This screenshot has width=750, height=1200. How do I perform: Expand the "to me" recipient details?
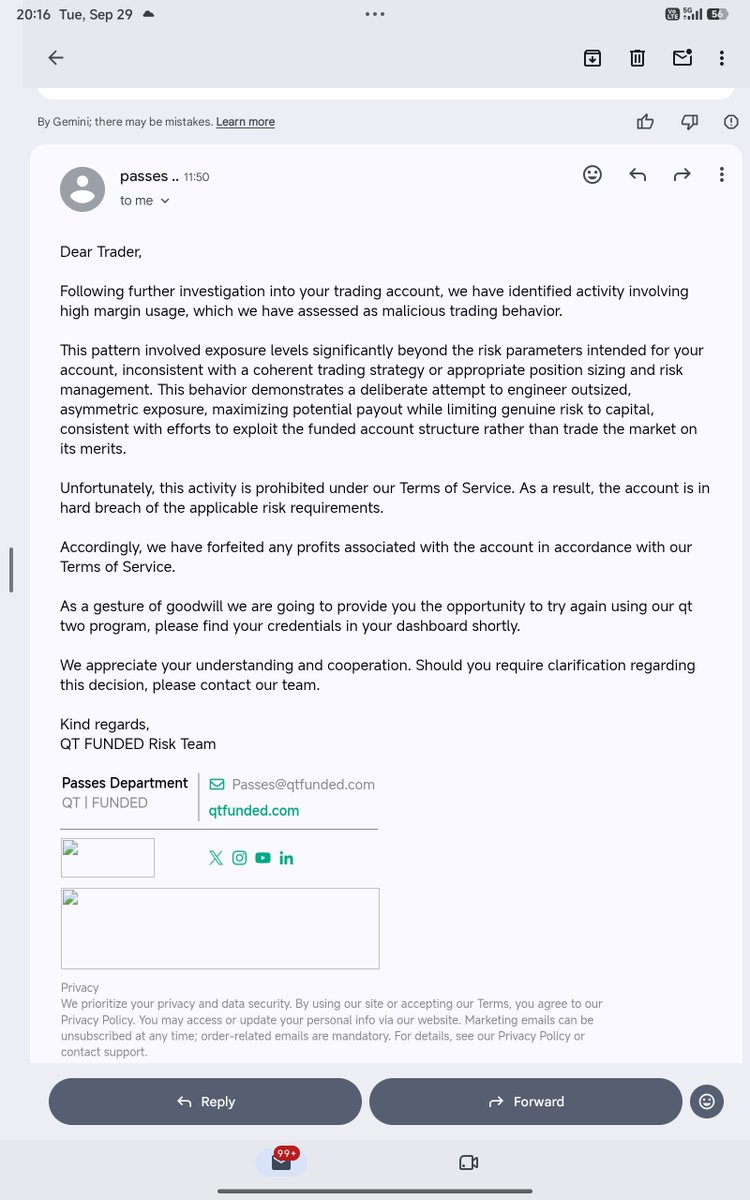[145, 200]
